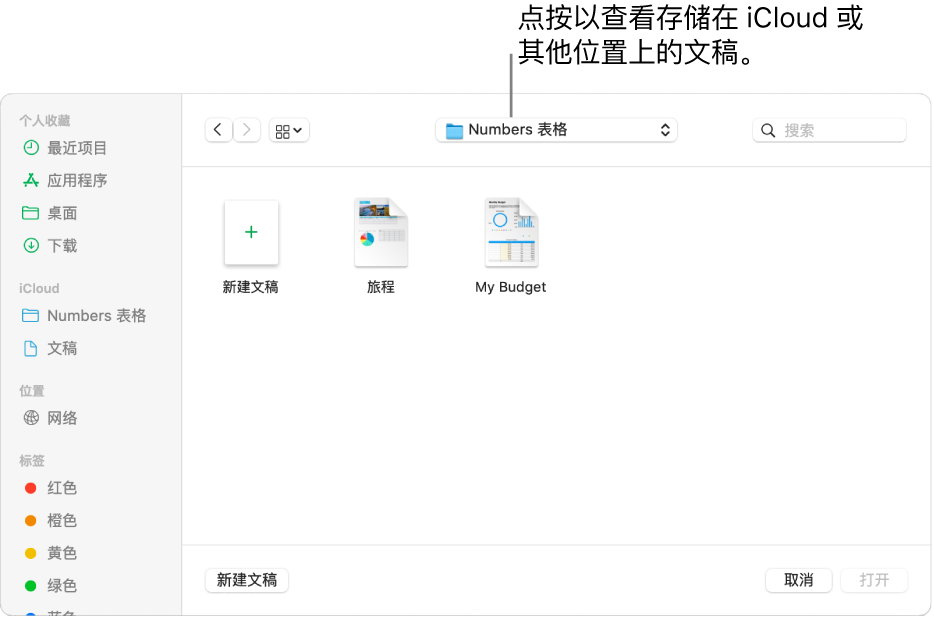
Task: Open iCloud 文稿 documents folder
Action: coord(50,348)
